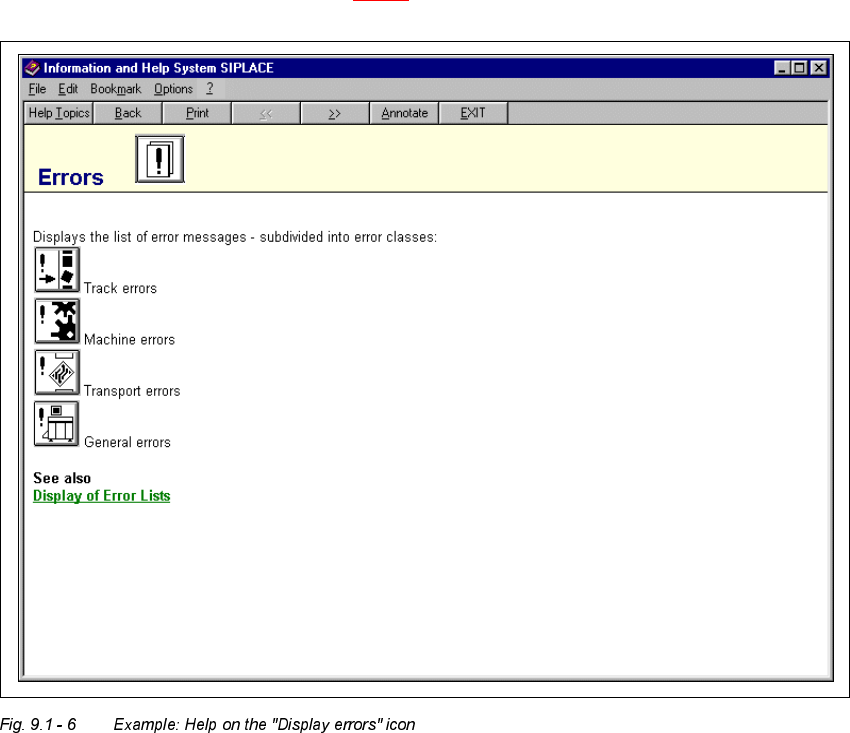
Task: Click the Machine errors label
Action: pos(130,340)
